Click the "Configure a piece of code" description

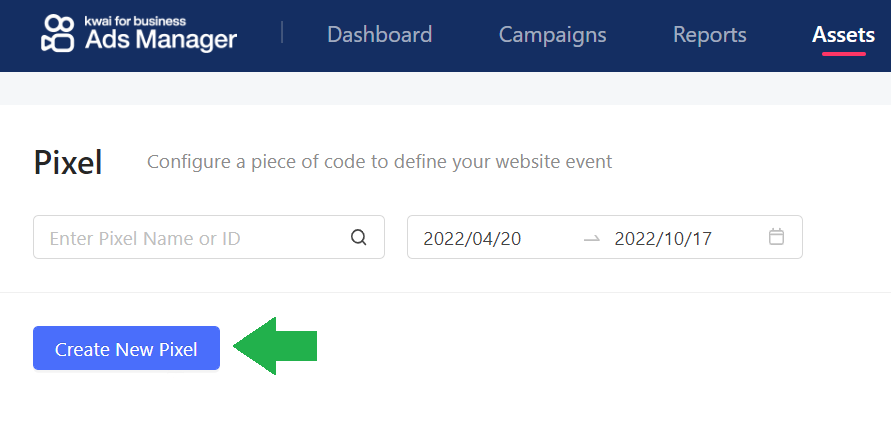click(379, 161)
